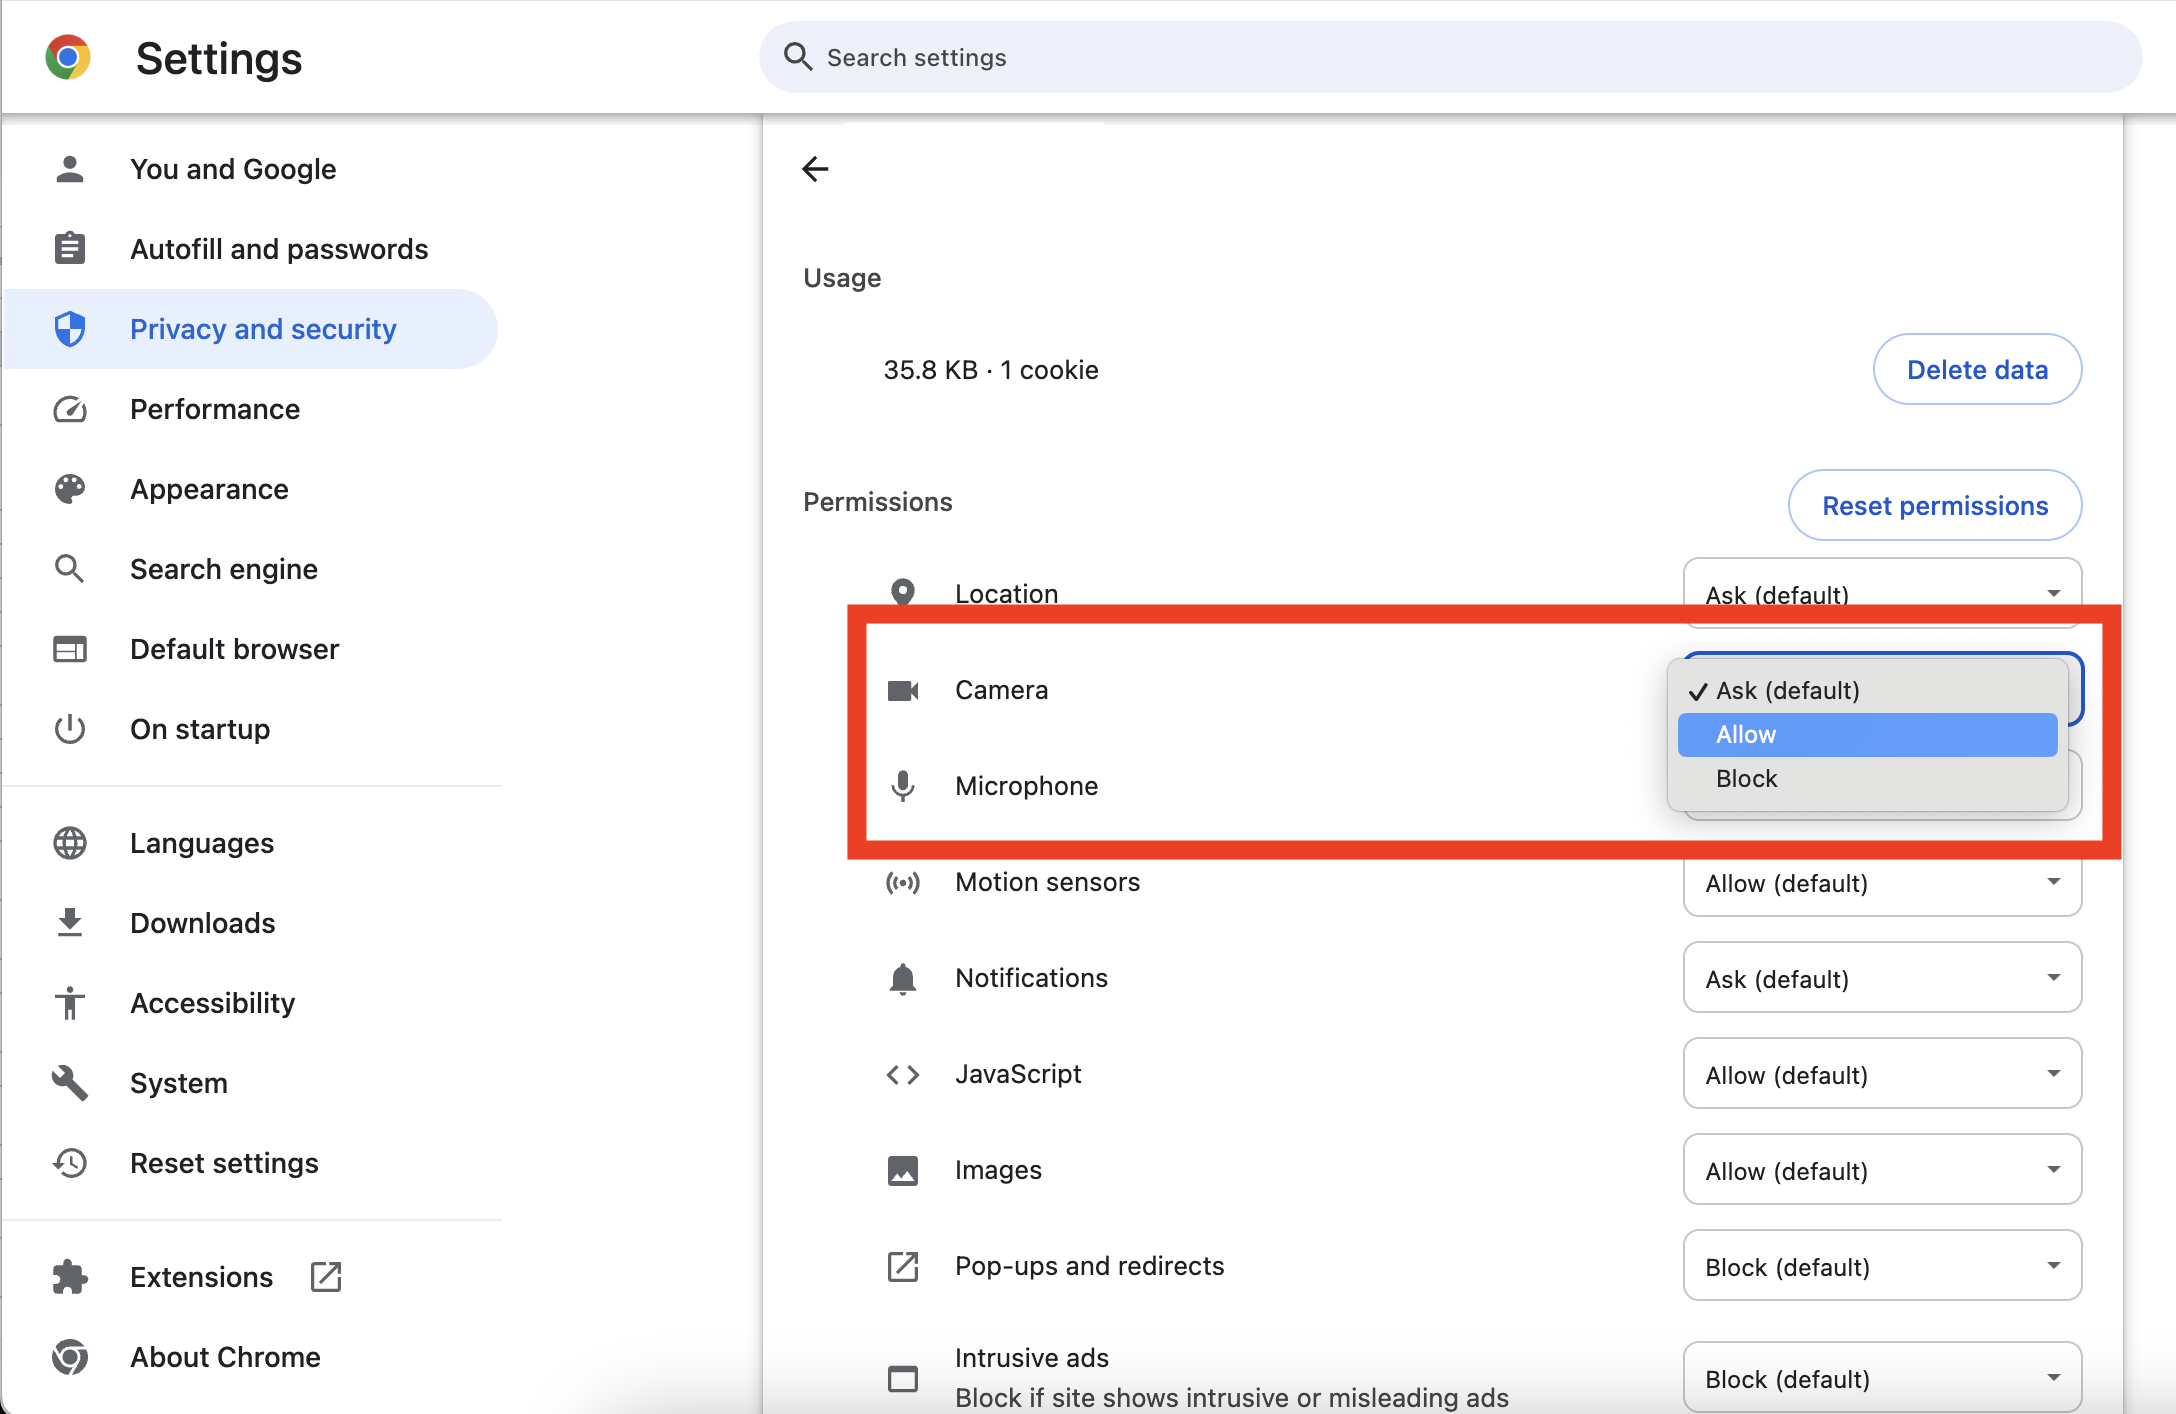This screenshot has height=1414, width=2176.
Task: Click the Camera permission icon
Action: [903, 690]
